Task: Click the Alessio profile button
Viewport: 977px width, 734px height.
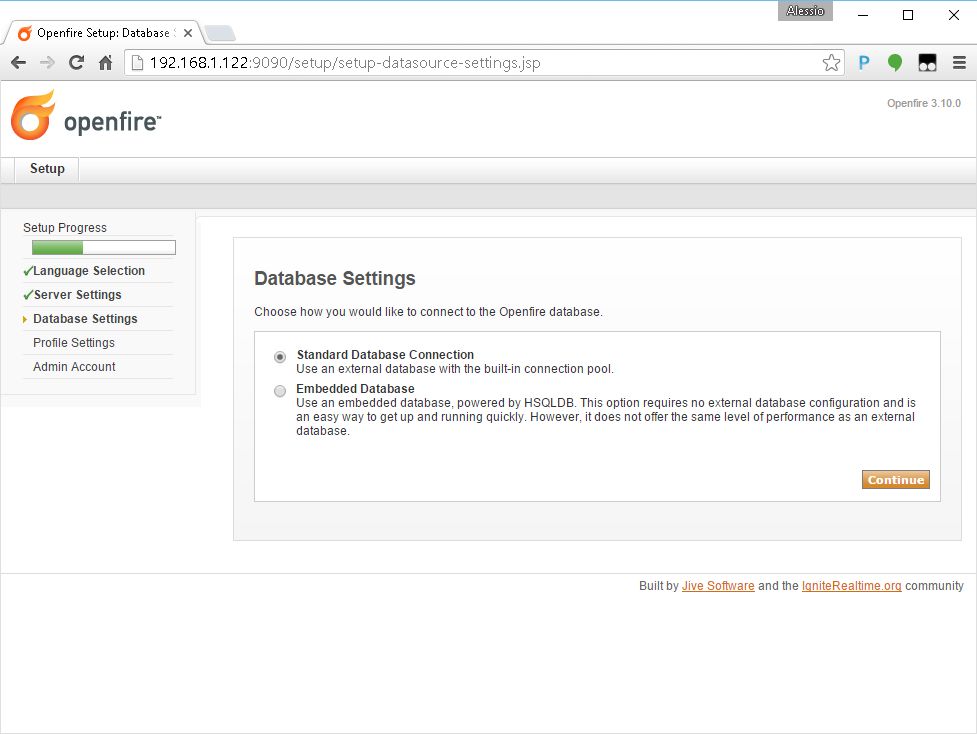Action: 805,11
